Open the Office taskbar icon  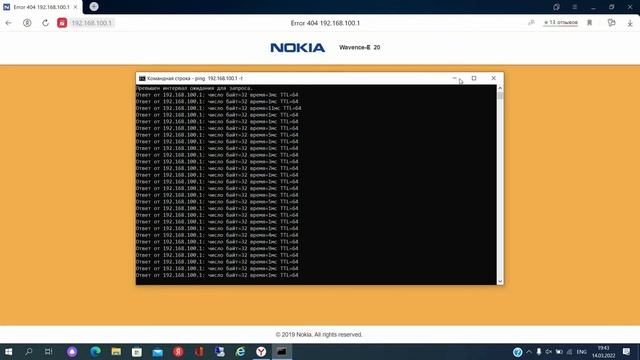(x=199, y=351)
